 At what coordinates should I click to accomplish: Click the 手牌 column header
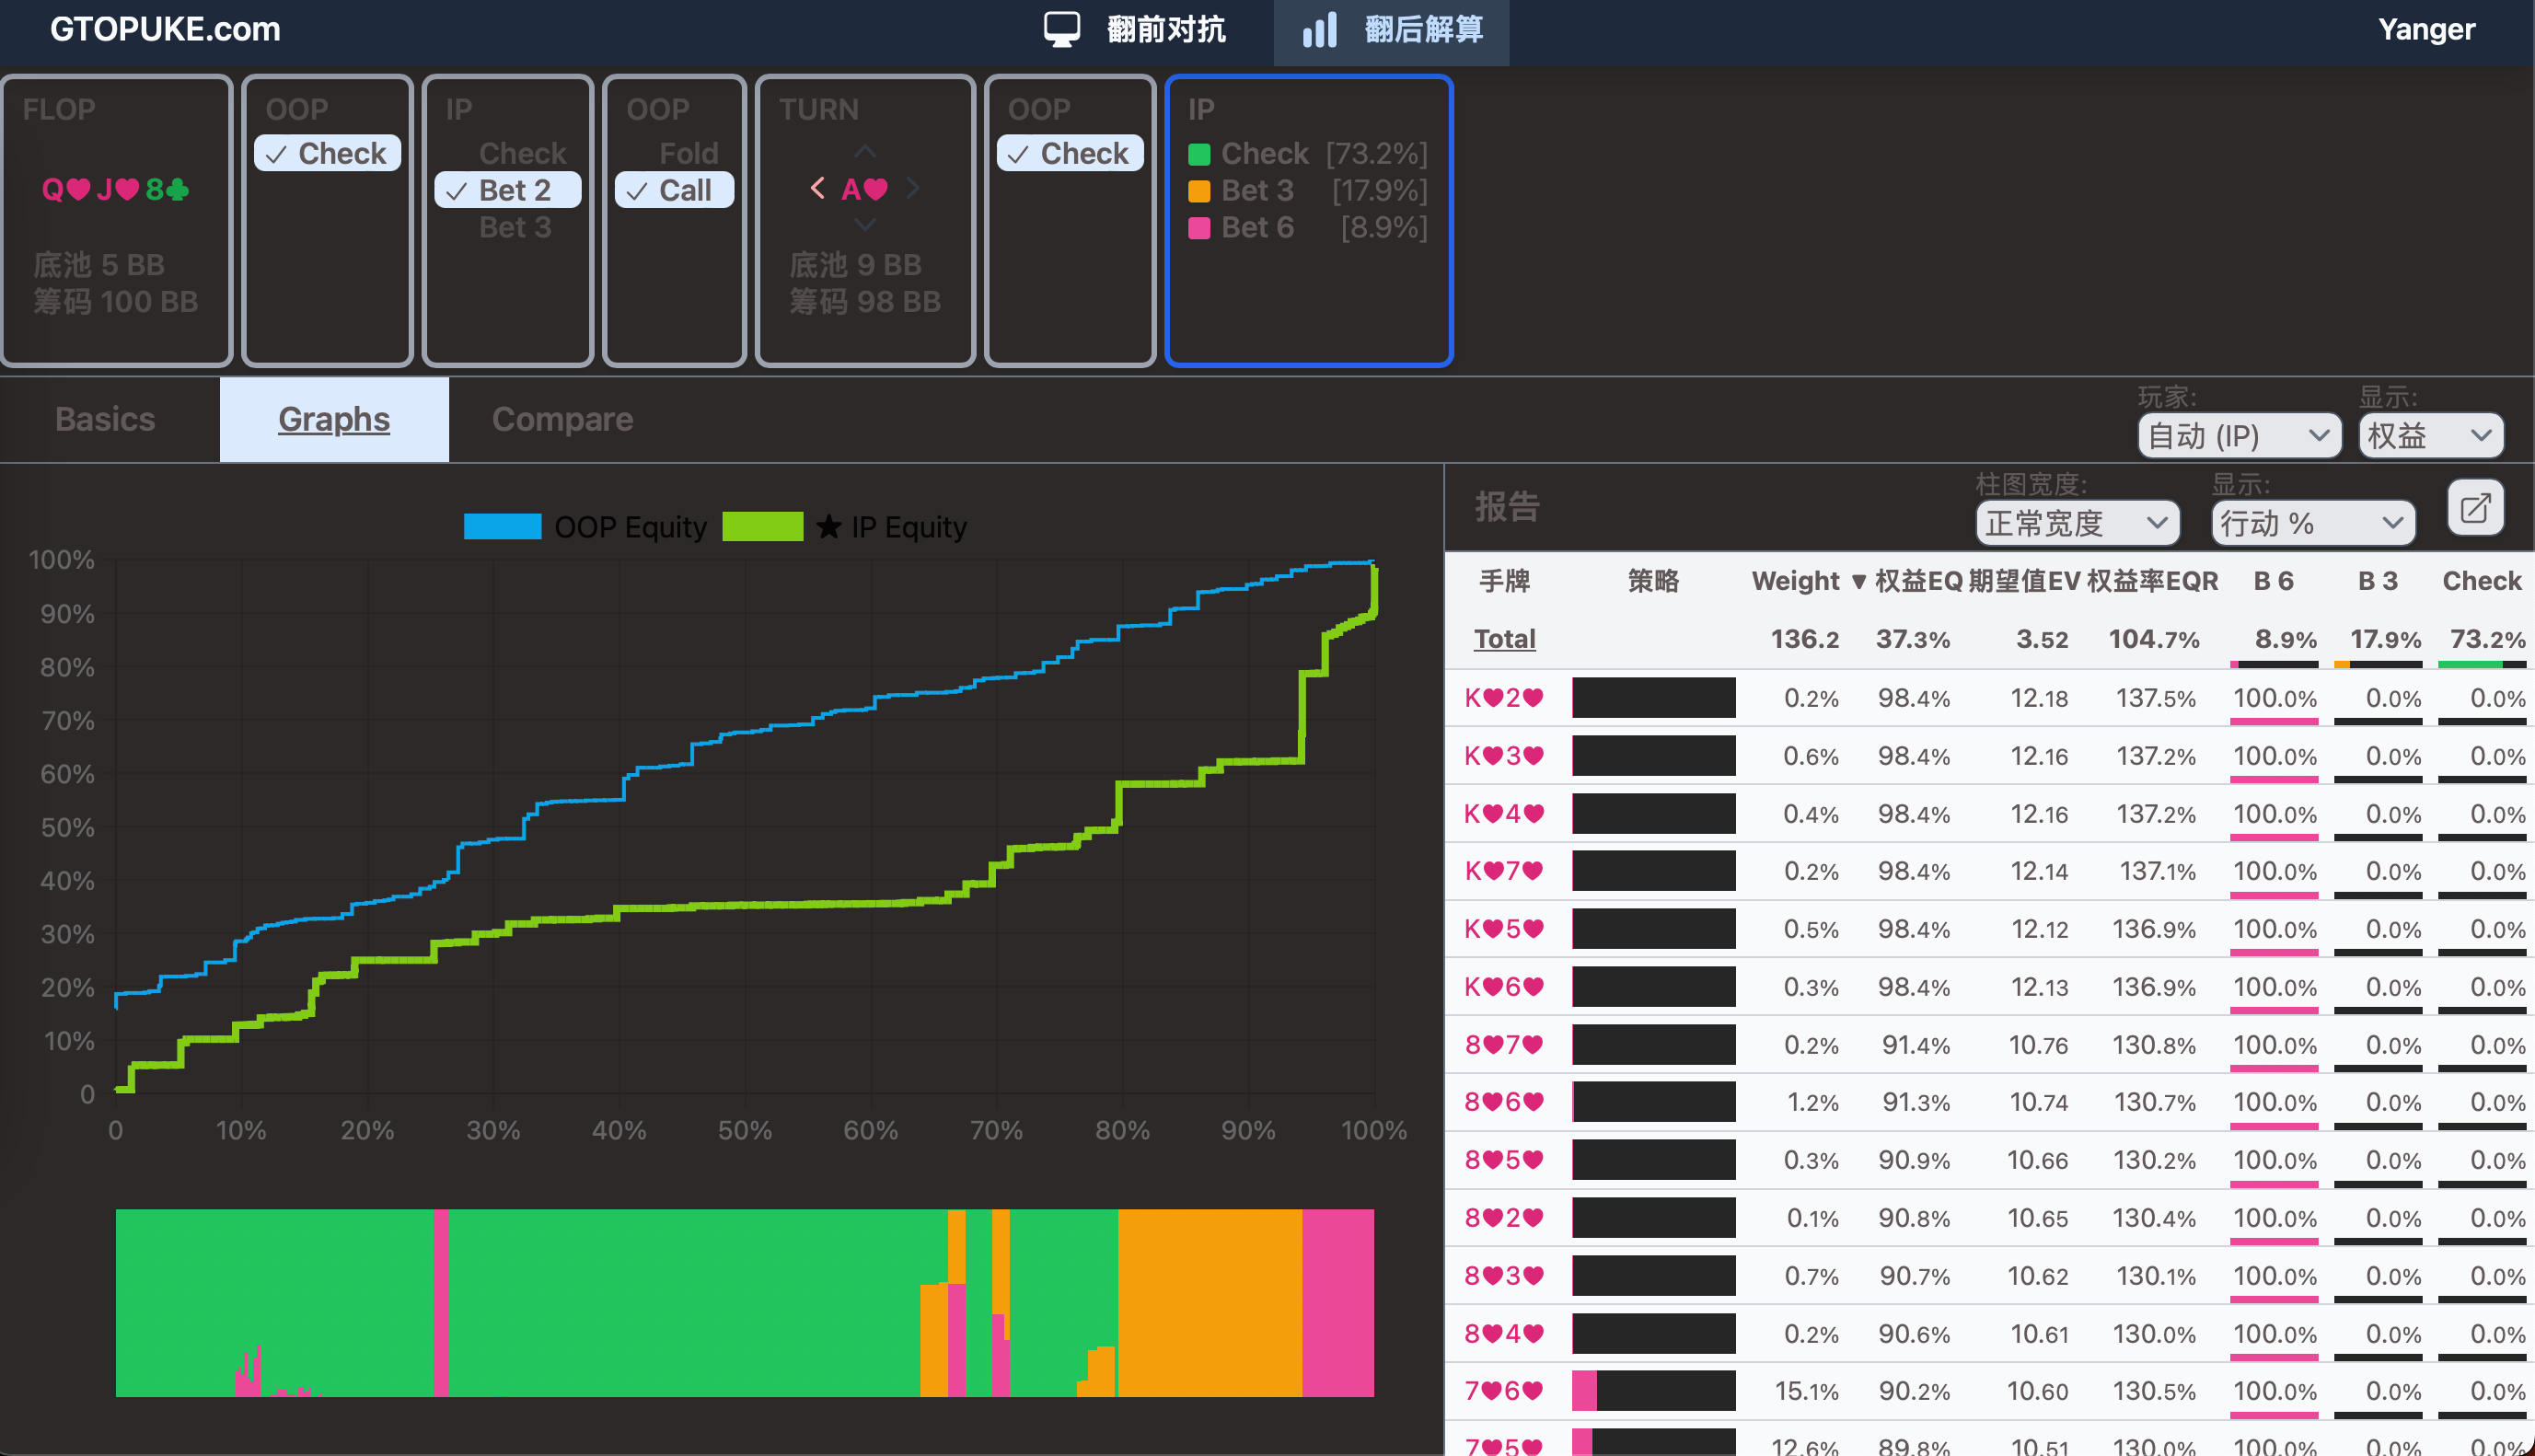[1504, 581]
